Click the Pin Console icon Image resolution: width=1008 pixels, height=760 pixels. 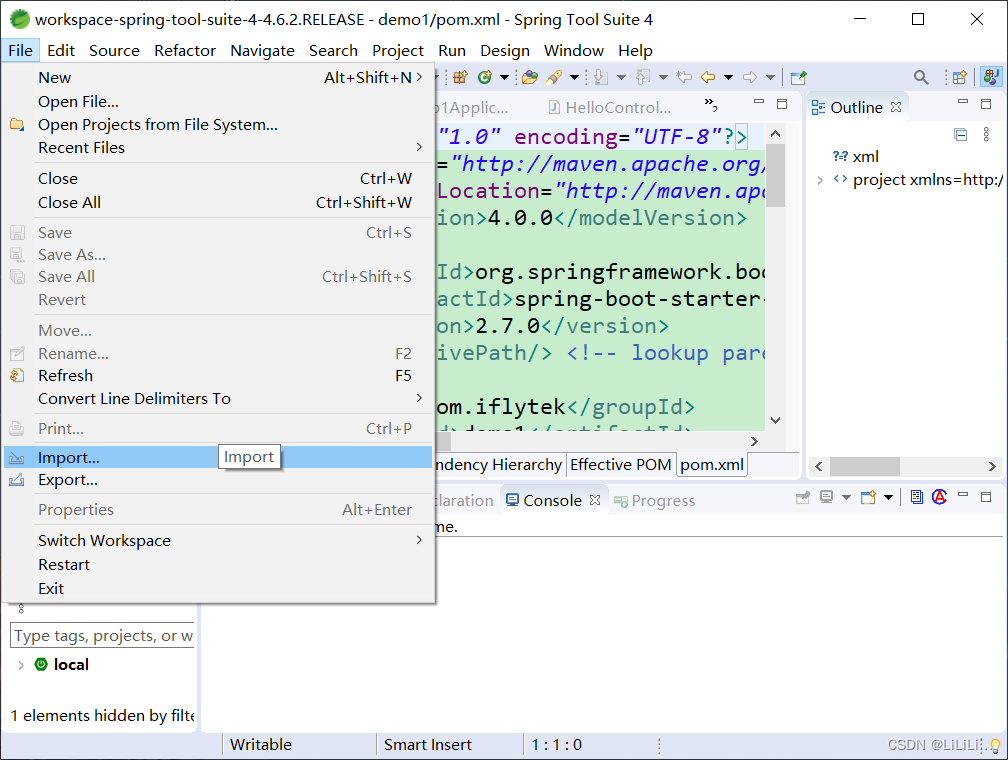(802, 498)
